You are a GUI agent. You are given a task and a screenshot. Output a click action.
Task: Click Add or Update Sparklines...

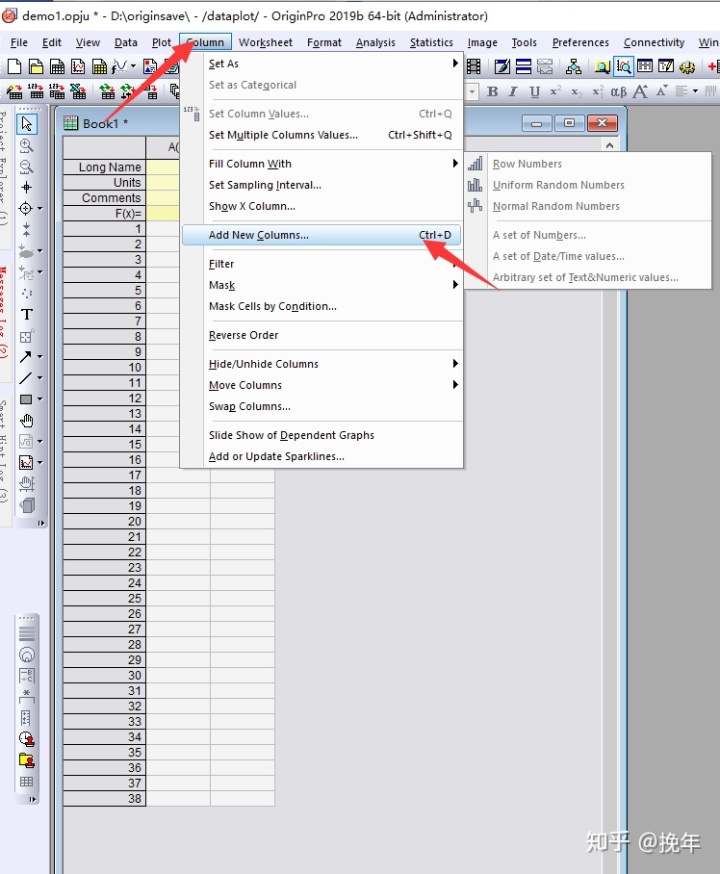point(331,457)
